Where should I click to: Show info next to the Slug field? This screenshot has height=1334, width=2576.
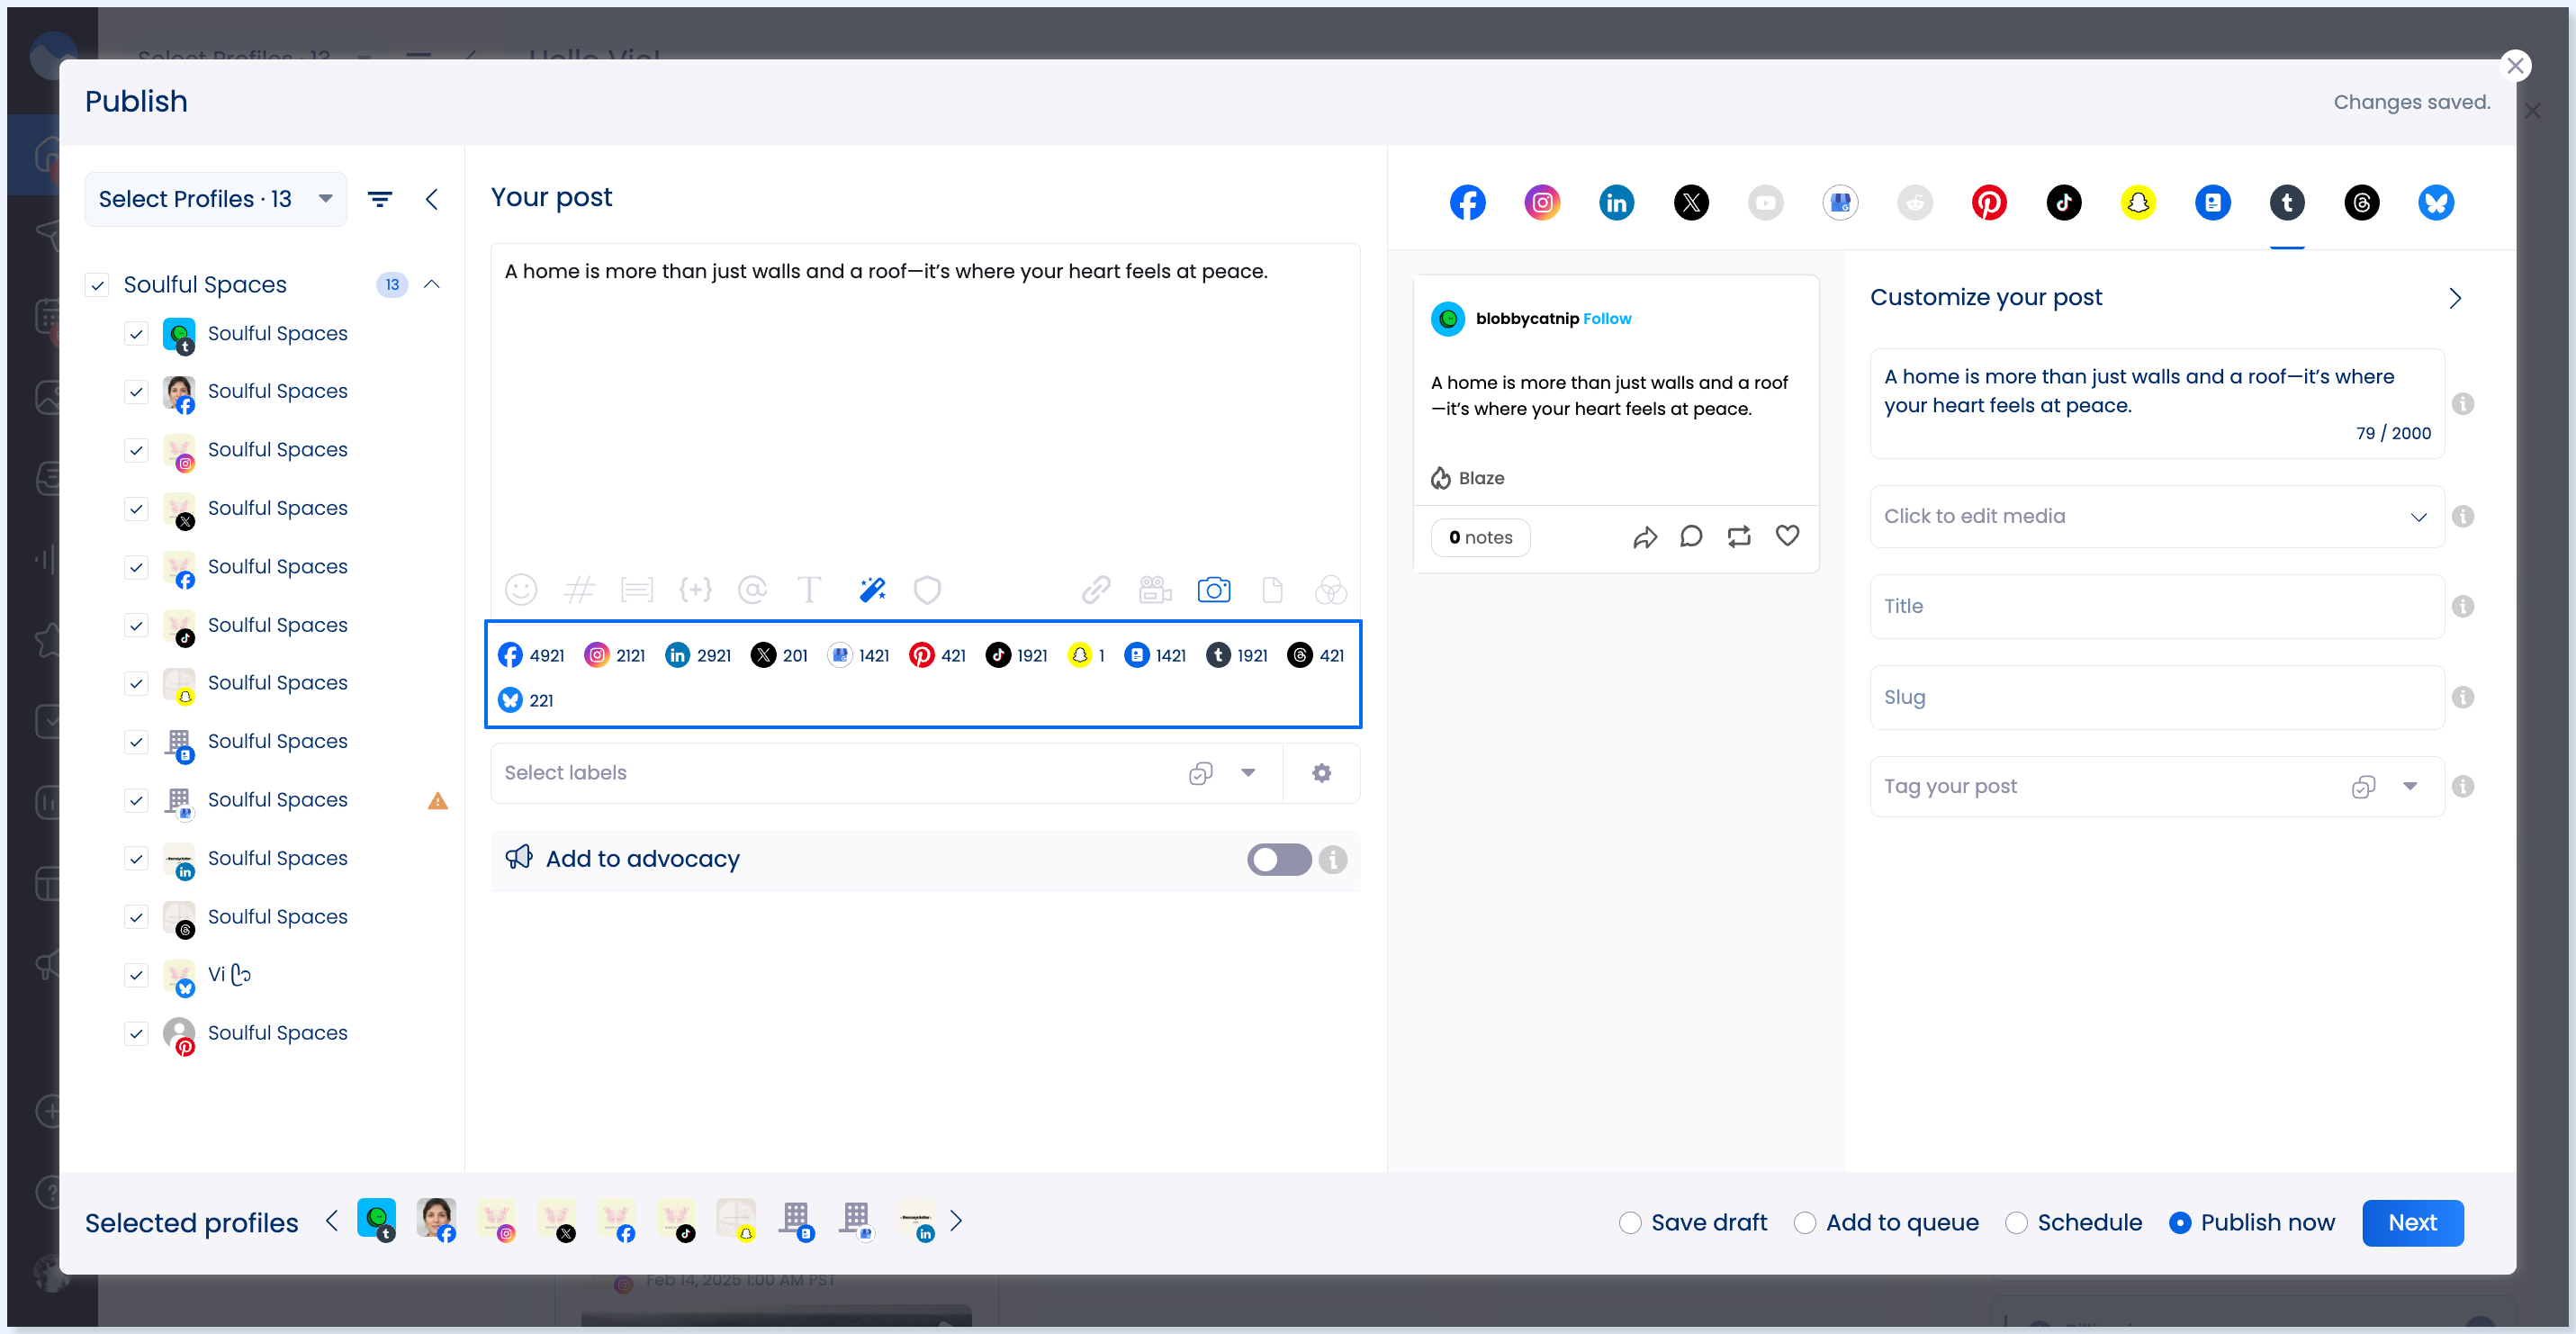tap(2463, 697)
